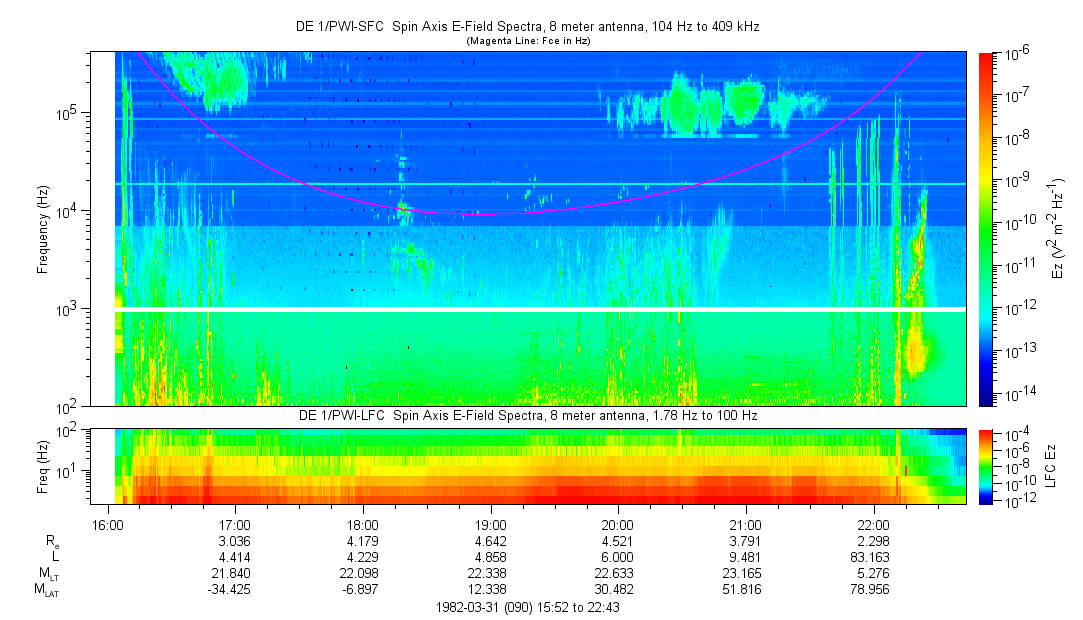The height and width of the screenshot is (620, 1083).
Task: Click the 16:00 time axis label
Action: point(106,525)
